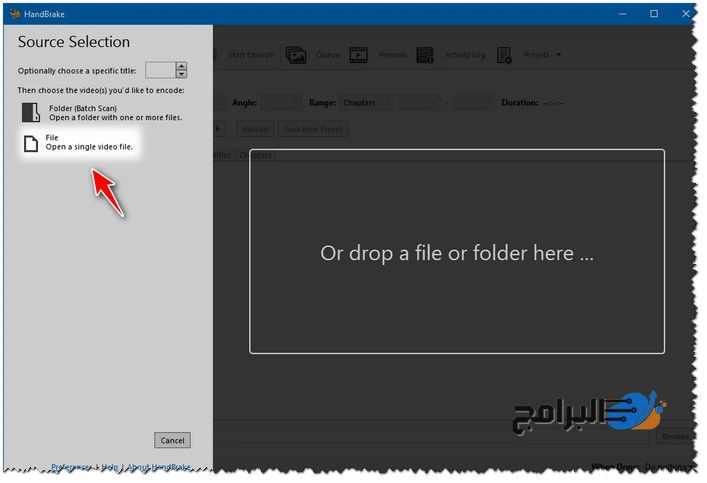Screen dimensions: 707x483
Task: Expand the Presets dropdown arrow
Action: tap(558, 55)
